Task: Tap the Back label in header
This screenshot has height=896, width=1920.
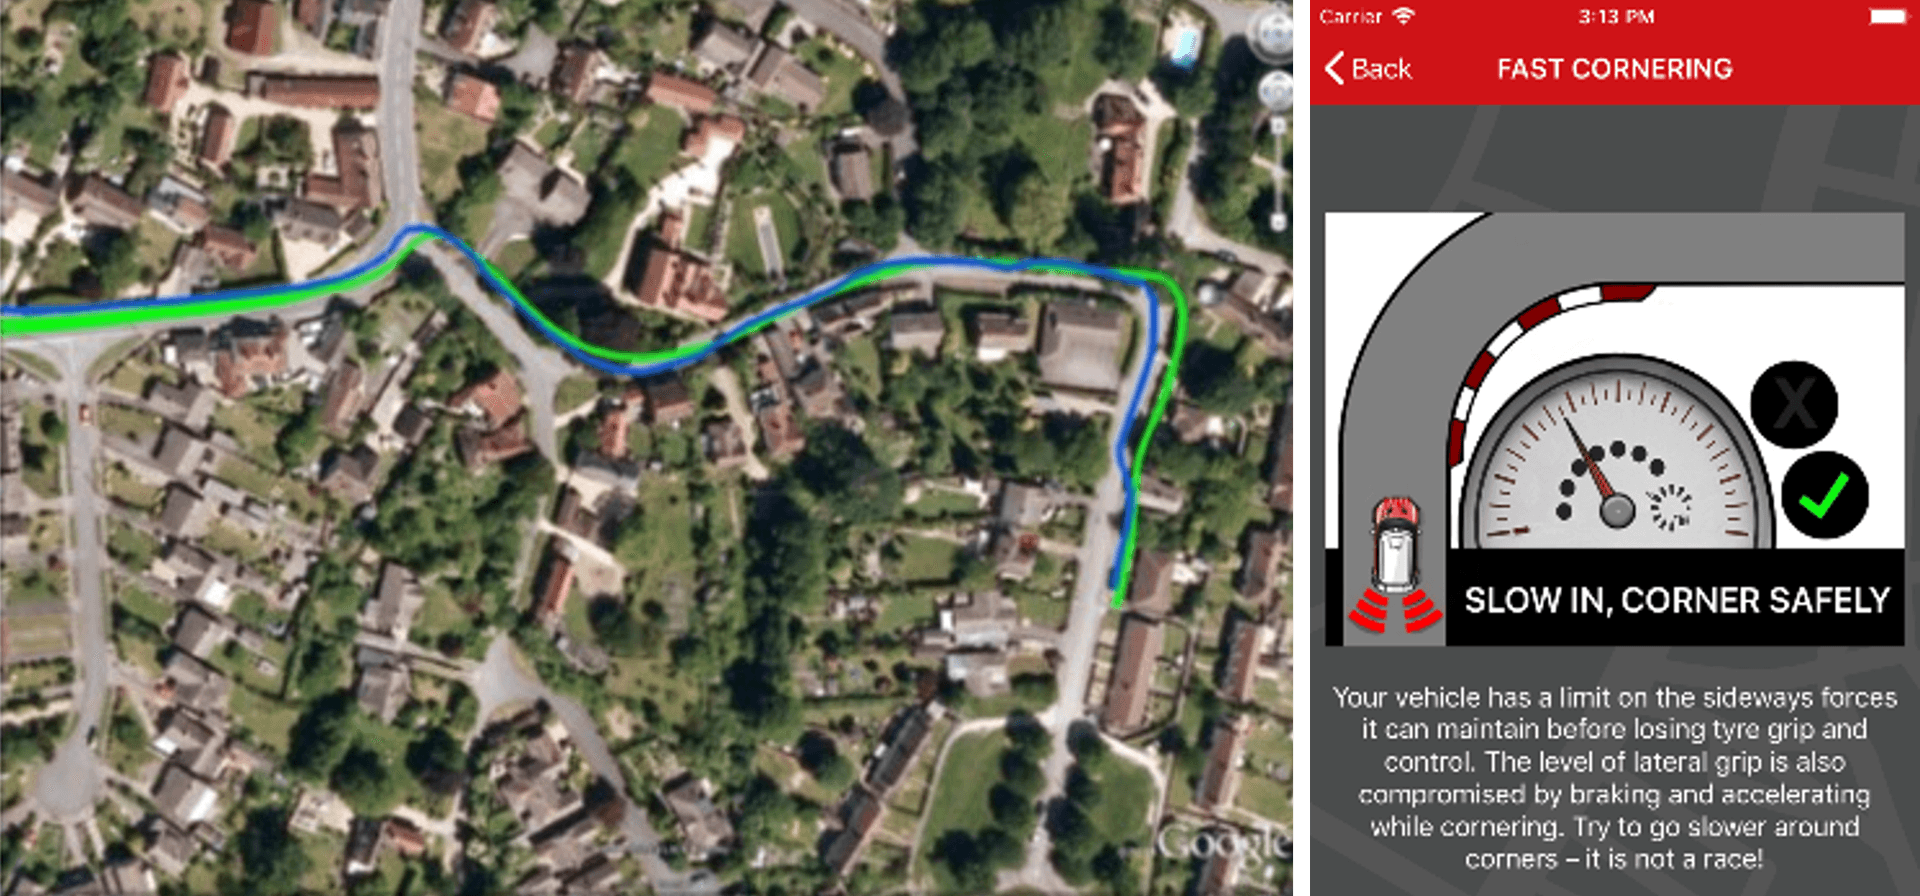Action: click(1381, 68)
